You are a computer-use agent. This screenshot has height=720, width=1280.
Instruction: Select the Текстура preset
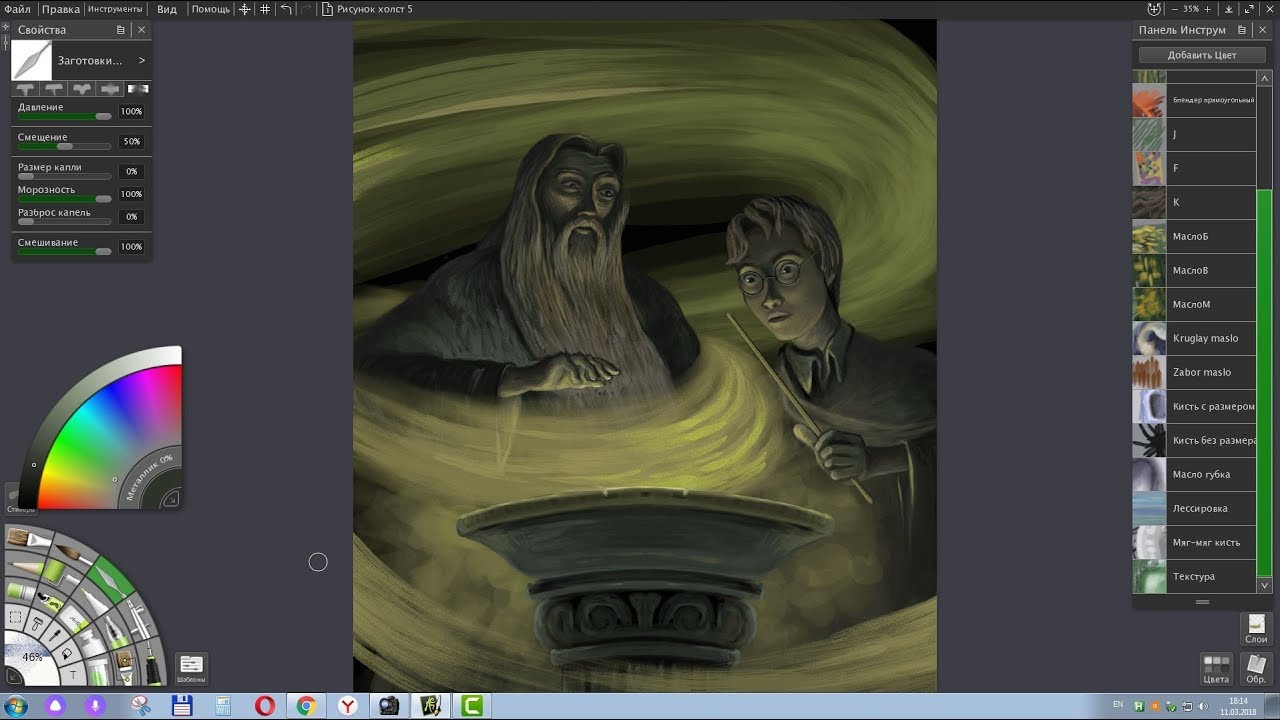click(x=1194, y=576)
